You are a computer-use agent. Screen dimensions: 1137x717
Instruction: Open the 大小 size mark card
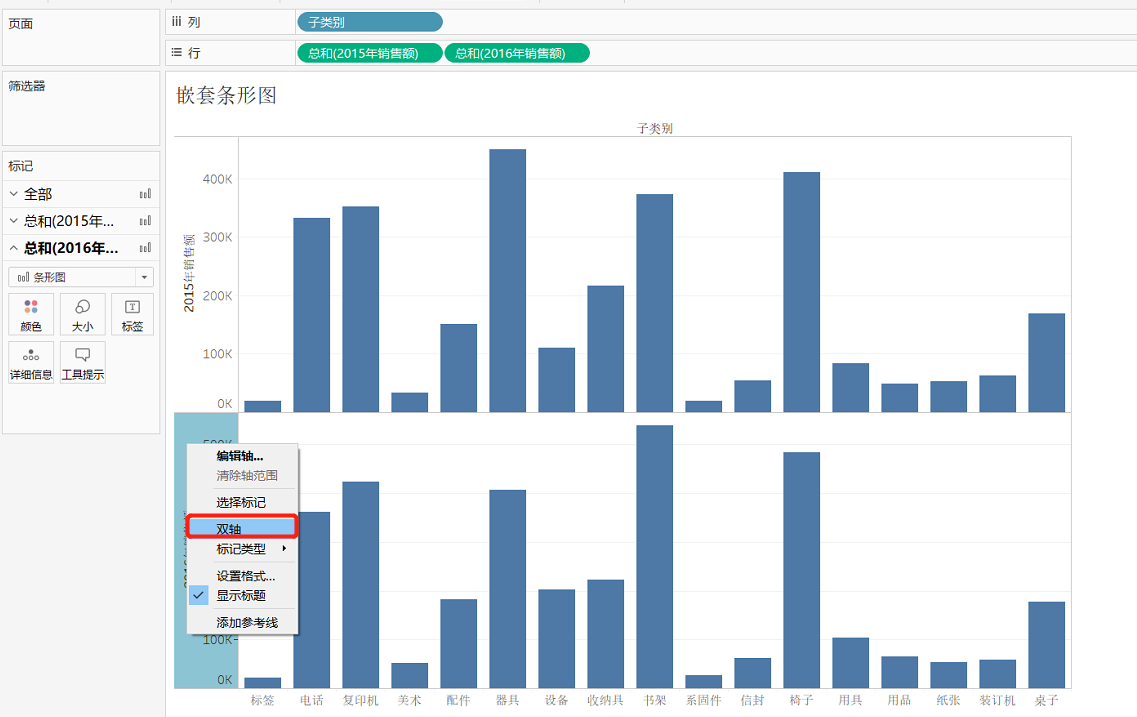click(x=83, y=314)
